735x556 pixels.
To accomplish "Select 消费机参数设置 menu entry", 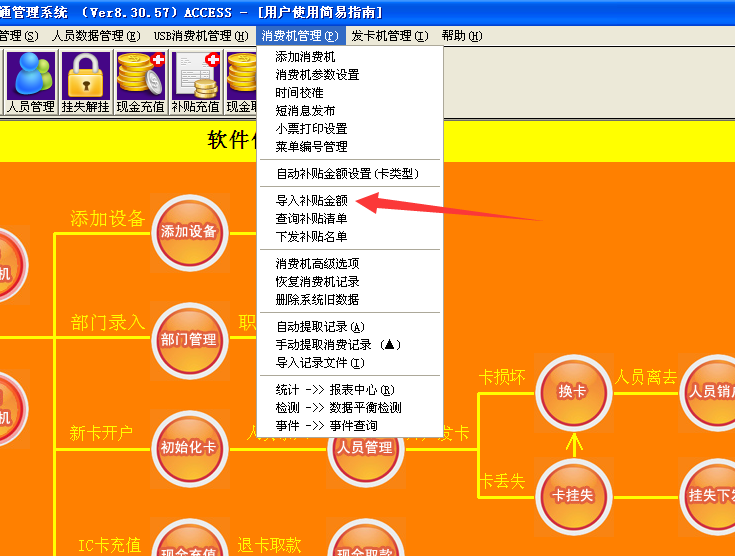I will pyautogui.click(x=317, y=75).
